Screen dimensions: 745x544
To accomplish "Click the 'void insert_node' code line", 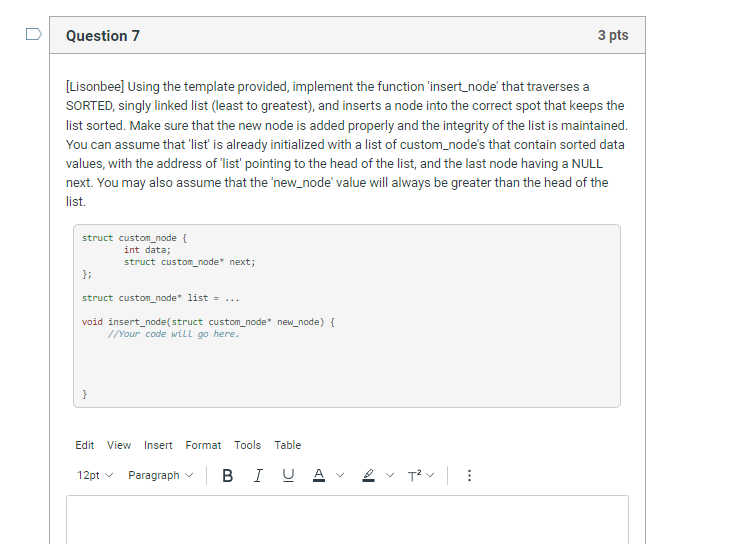I will pyautogui.click(x=208, y=322).
